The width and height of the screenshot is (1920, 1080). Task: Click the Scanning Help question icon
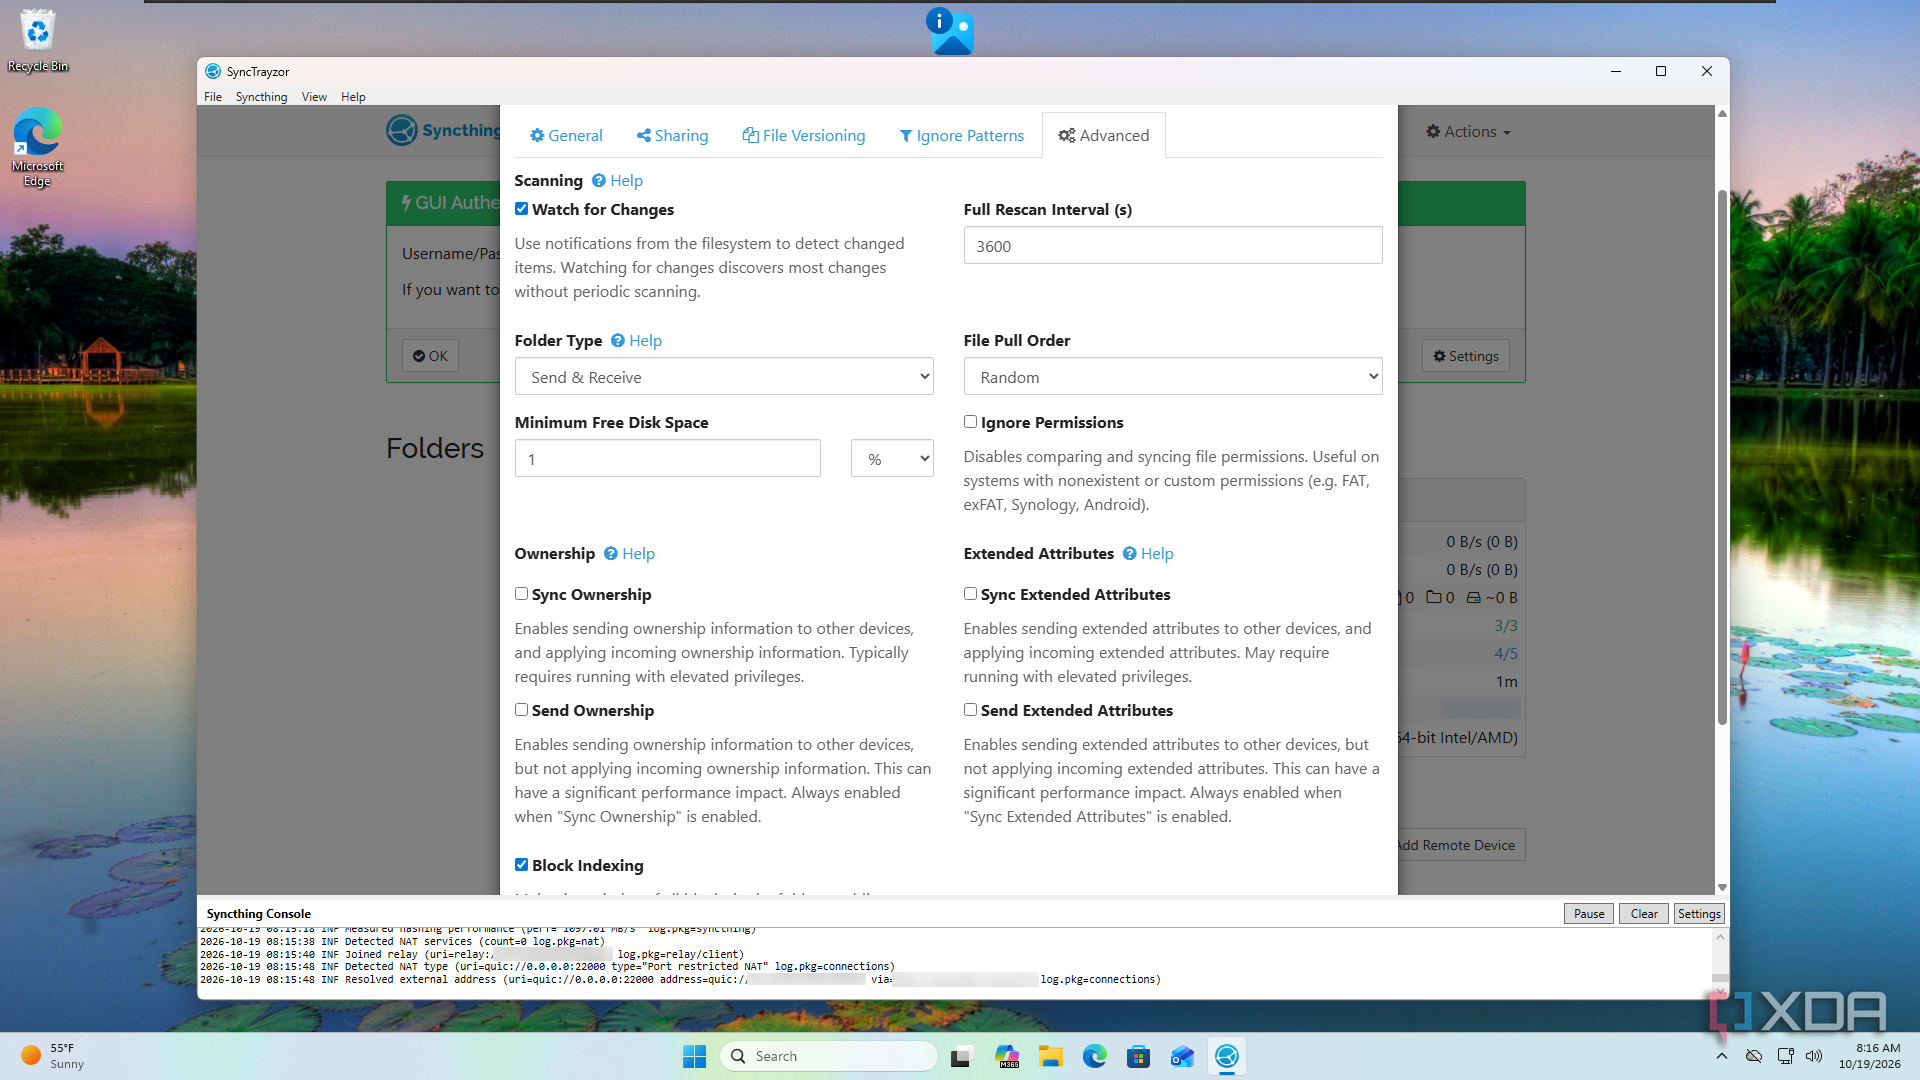coord(598,180)
